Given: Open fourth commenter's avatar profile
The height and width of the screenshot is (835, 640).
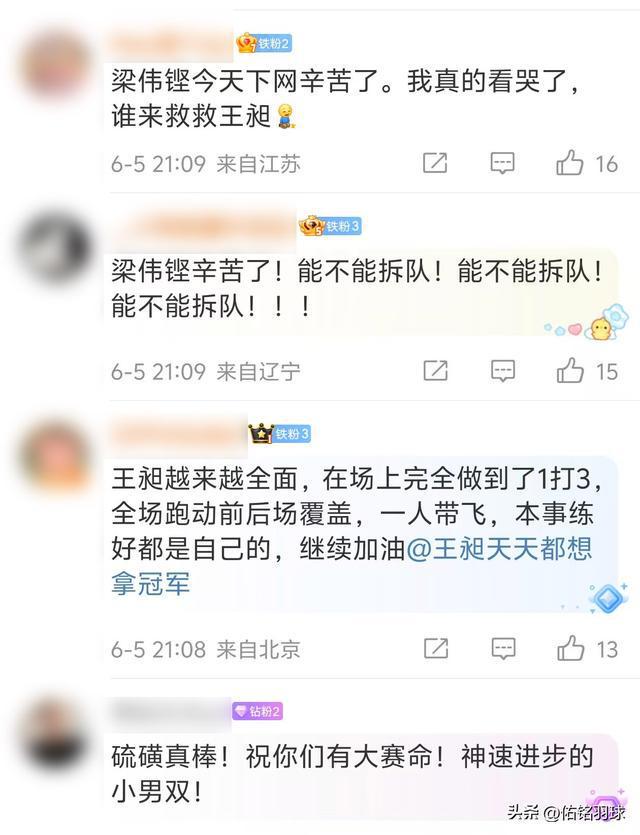Looking at the screenshot, I should point(56,733).
